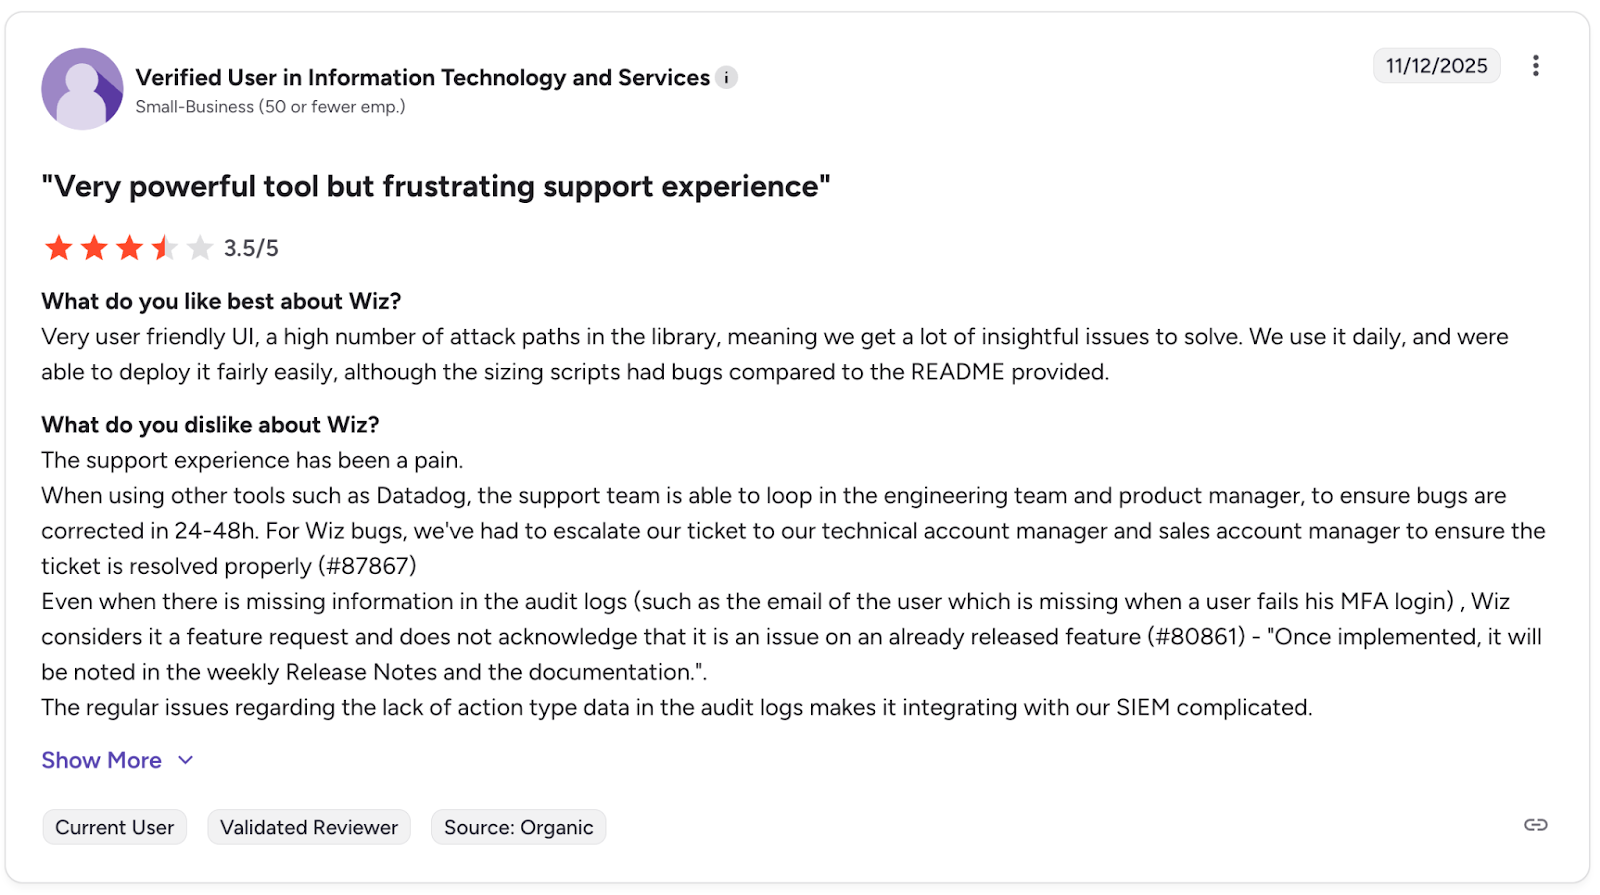Image resolution: width=1600 pixels, height=895 pixels.
Task: Click the half-filled fourth star
Action: pyautogui.click(x=164, y=247)
